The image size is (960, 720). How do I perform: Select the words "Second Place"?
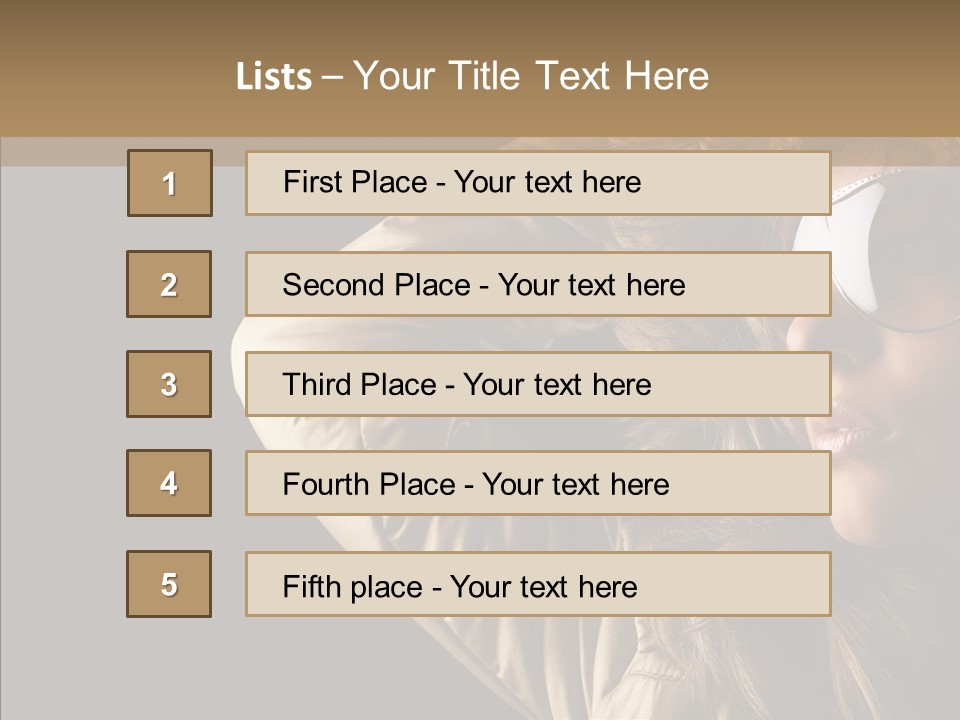[376, 285]
